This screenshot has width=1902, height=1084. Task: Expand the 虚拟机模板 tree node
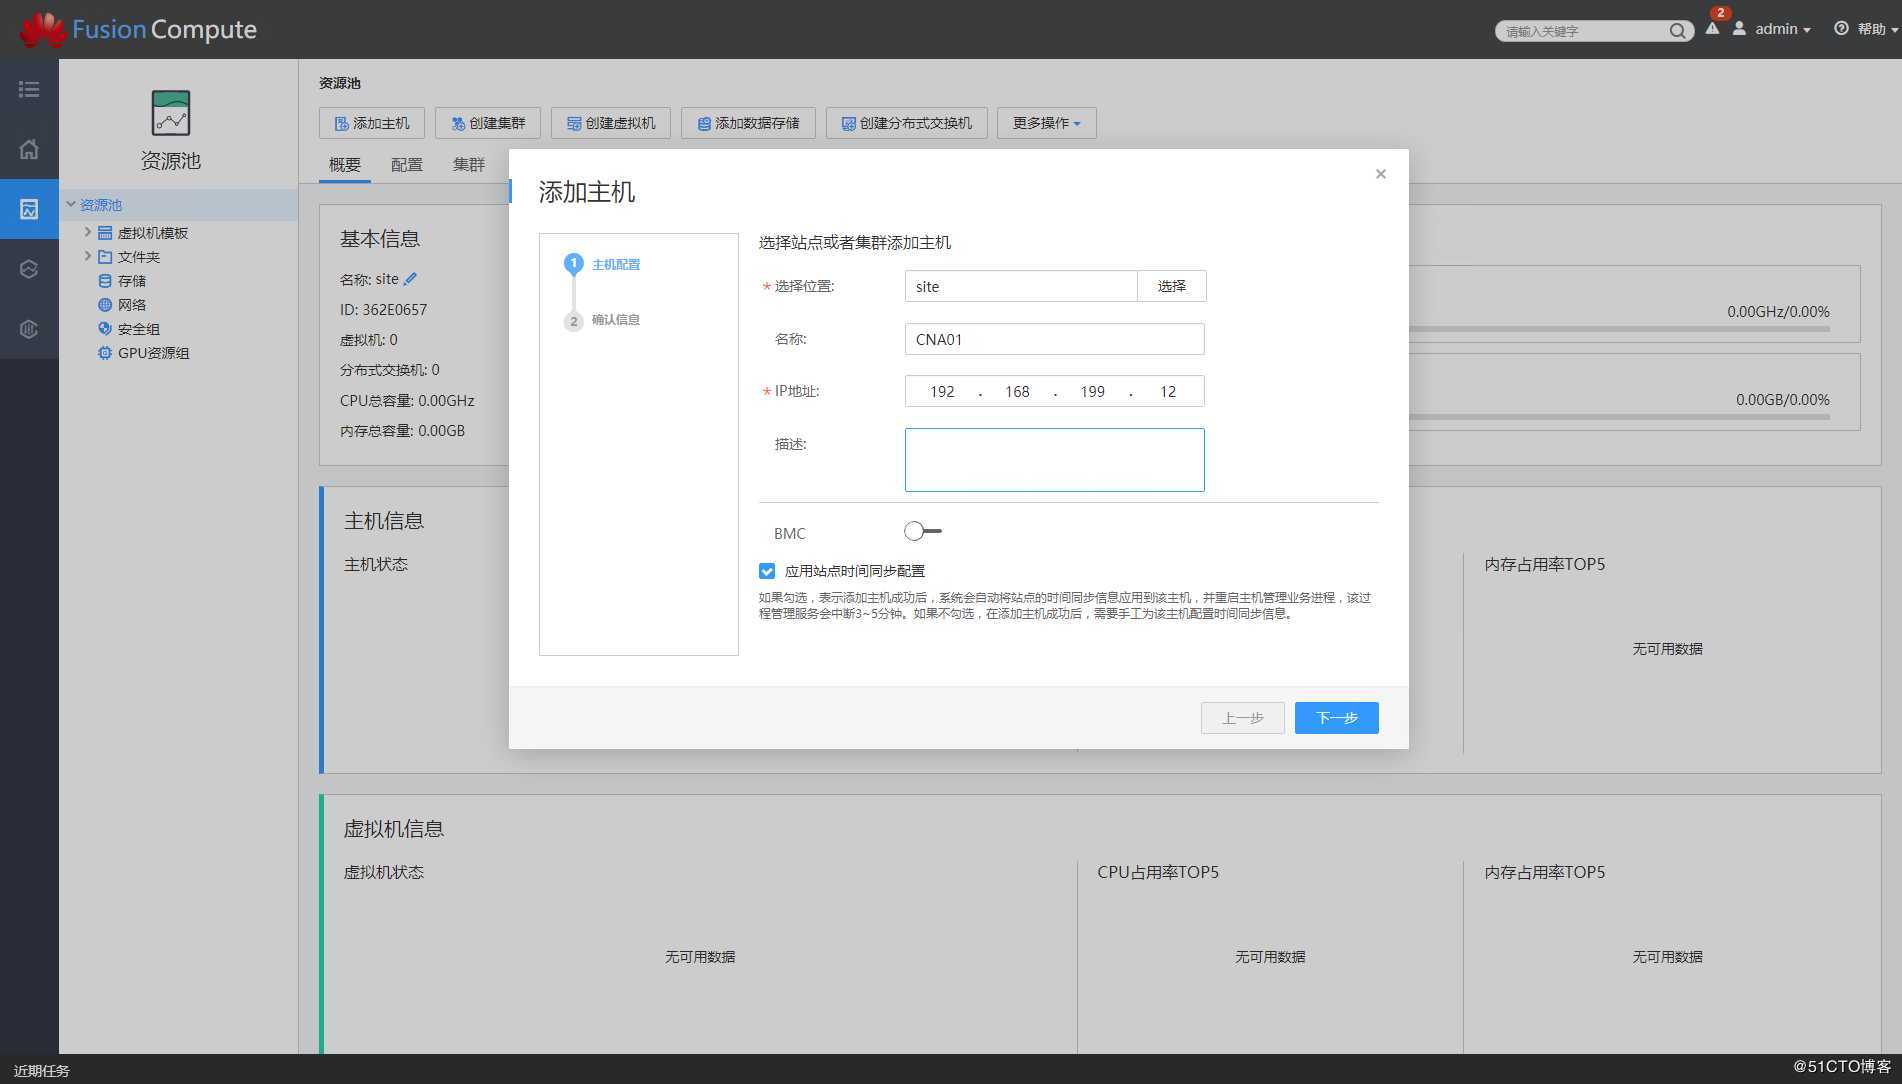click(x=87, y=232)
